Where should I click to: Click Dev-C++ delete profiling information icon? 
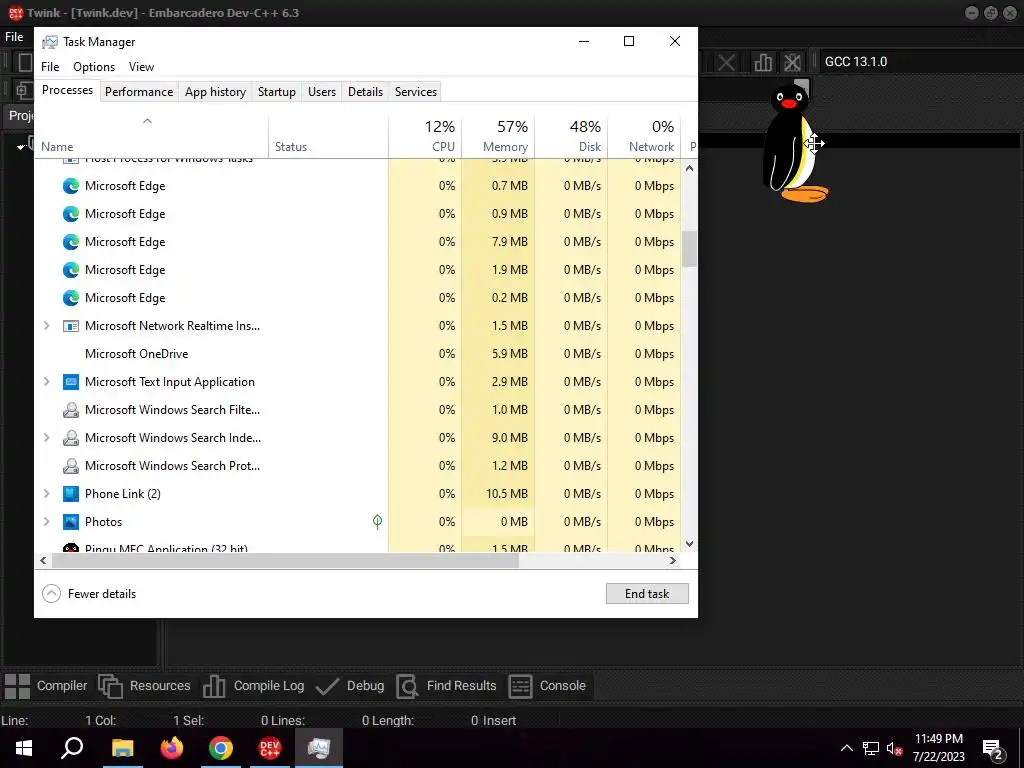point(792,62)
